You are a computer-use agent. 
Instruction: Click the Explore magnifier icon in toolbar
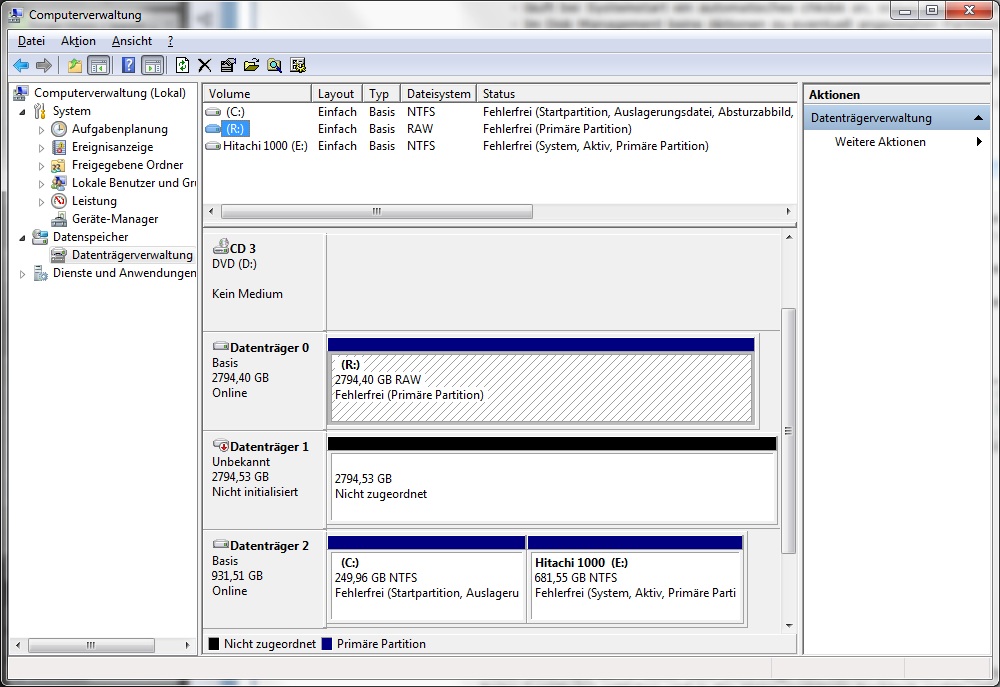(274, 65)
